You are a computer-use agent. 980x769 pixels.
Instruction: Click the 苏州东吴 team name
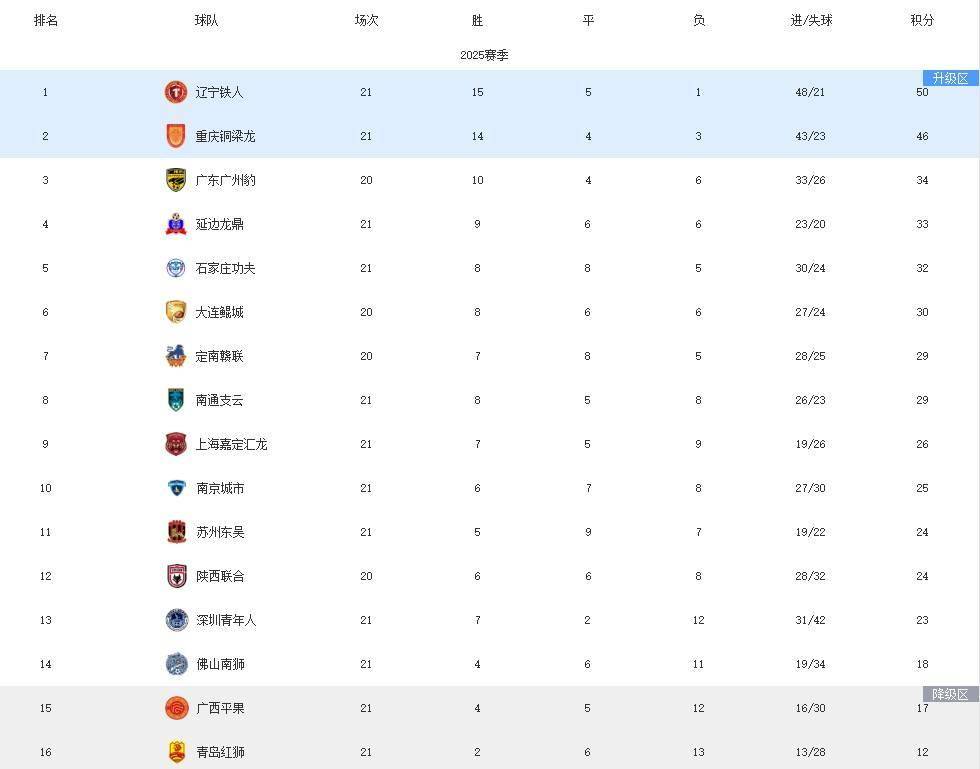pyautogui.click(x=220, y=532)
